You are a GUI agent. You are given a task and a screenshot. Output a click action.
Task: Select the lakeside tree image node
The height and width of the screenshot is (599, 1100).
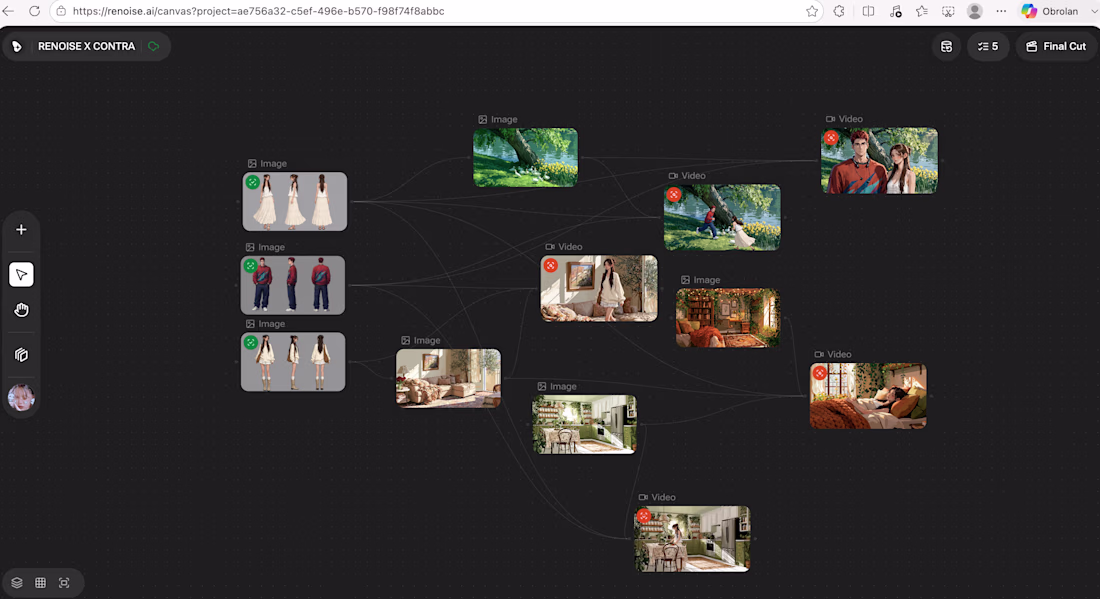[525, 157]
